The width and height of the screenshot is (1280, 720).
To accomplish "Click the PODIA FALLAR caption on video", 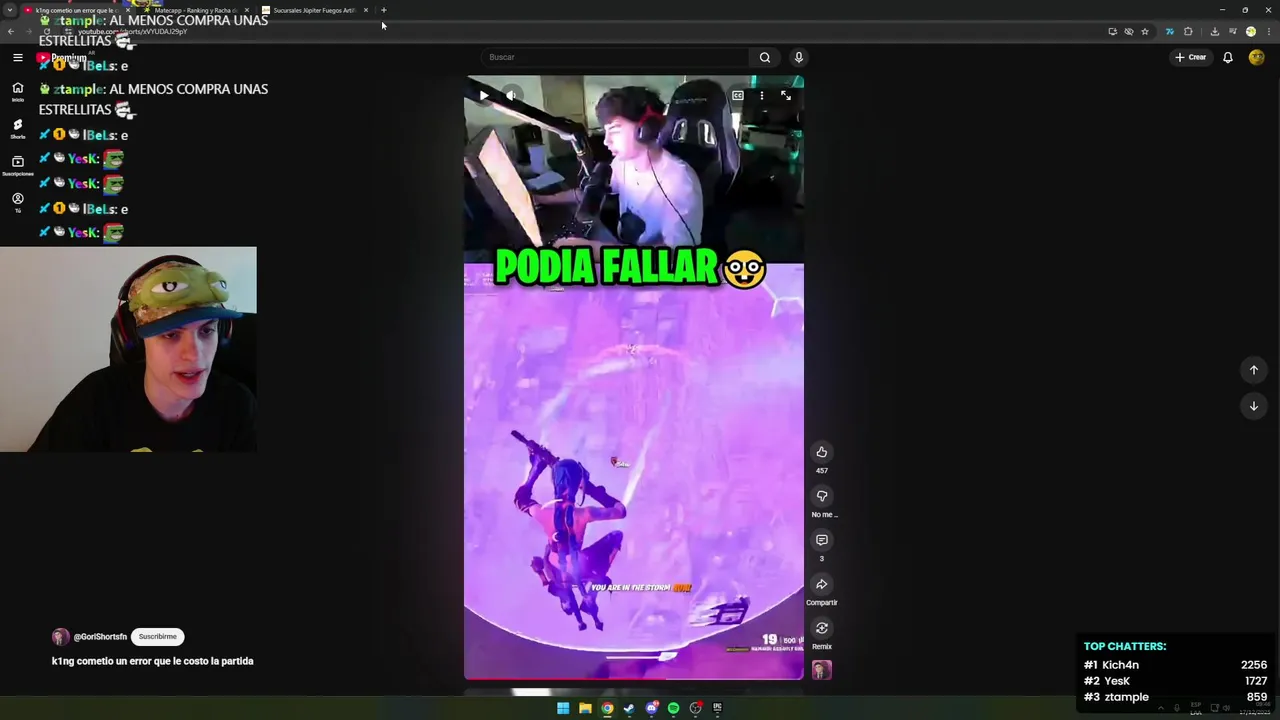I will click(630, 268).
